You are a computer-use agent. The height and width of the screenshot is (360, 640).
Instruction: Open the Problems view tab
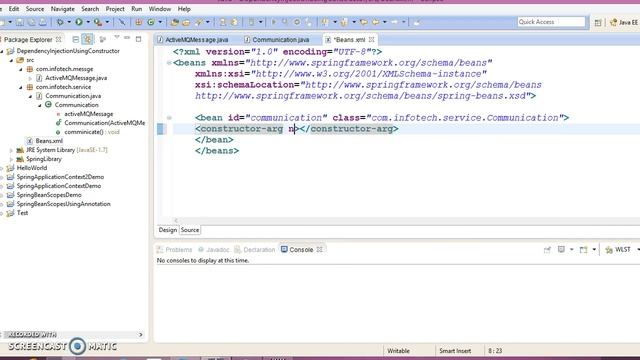(x=174, y=249)
